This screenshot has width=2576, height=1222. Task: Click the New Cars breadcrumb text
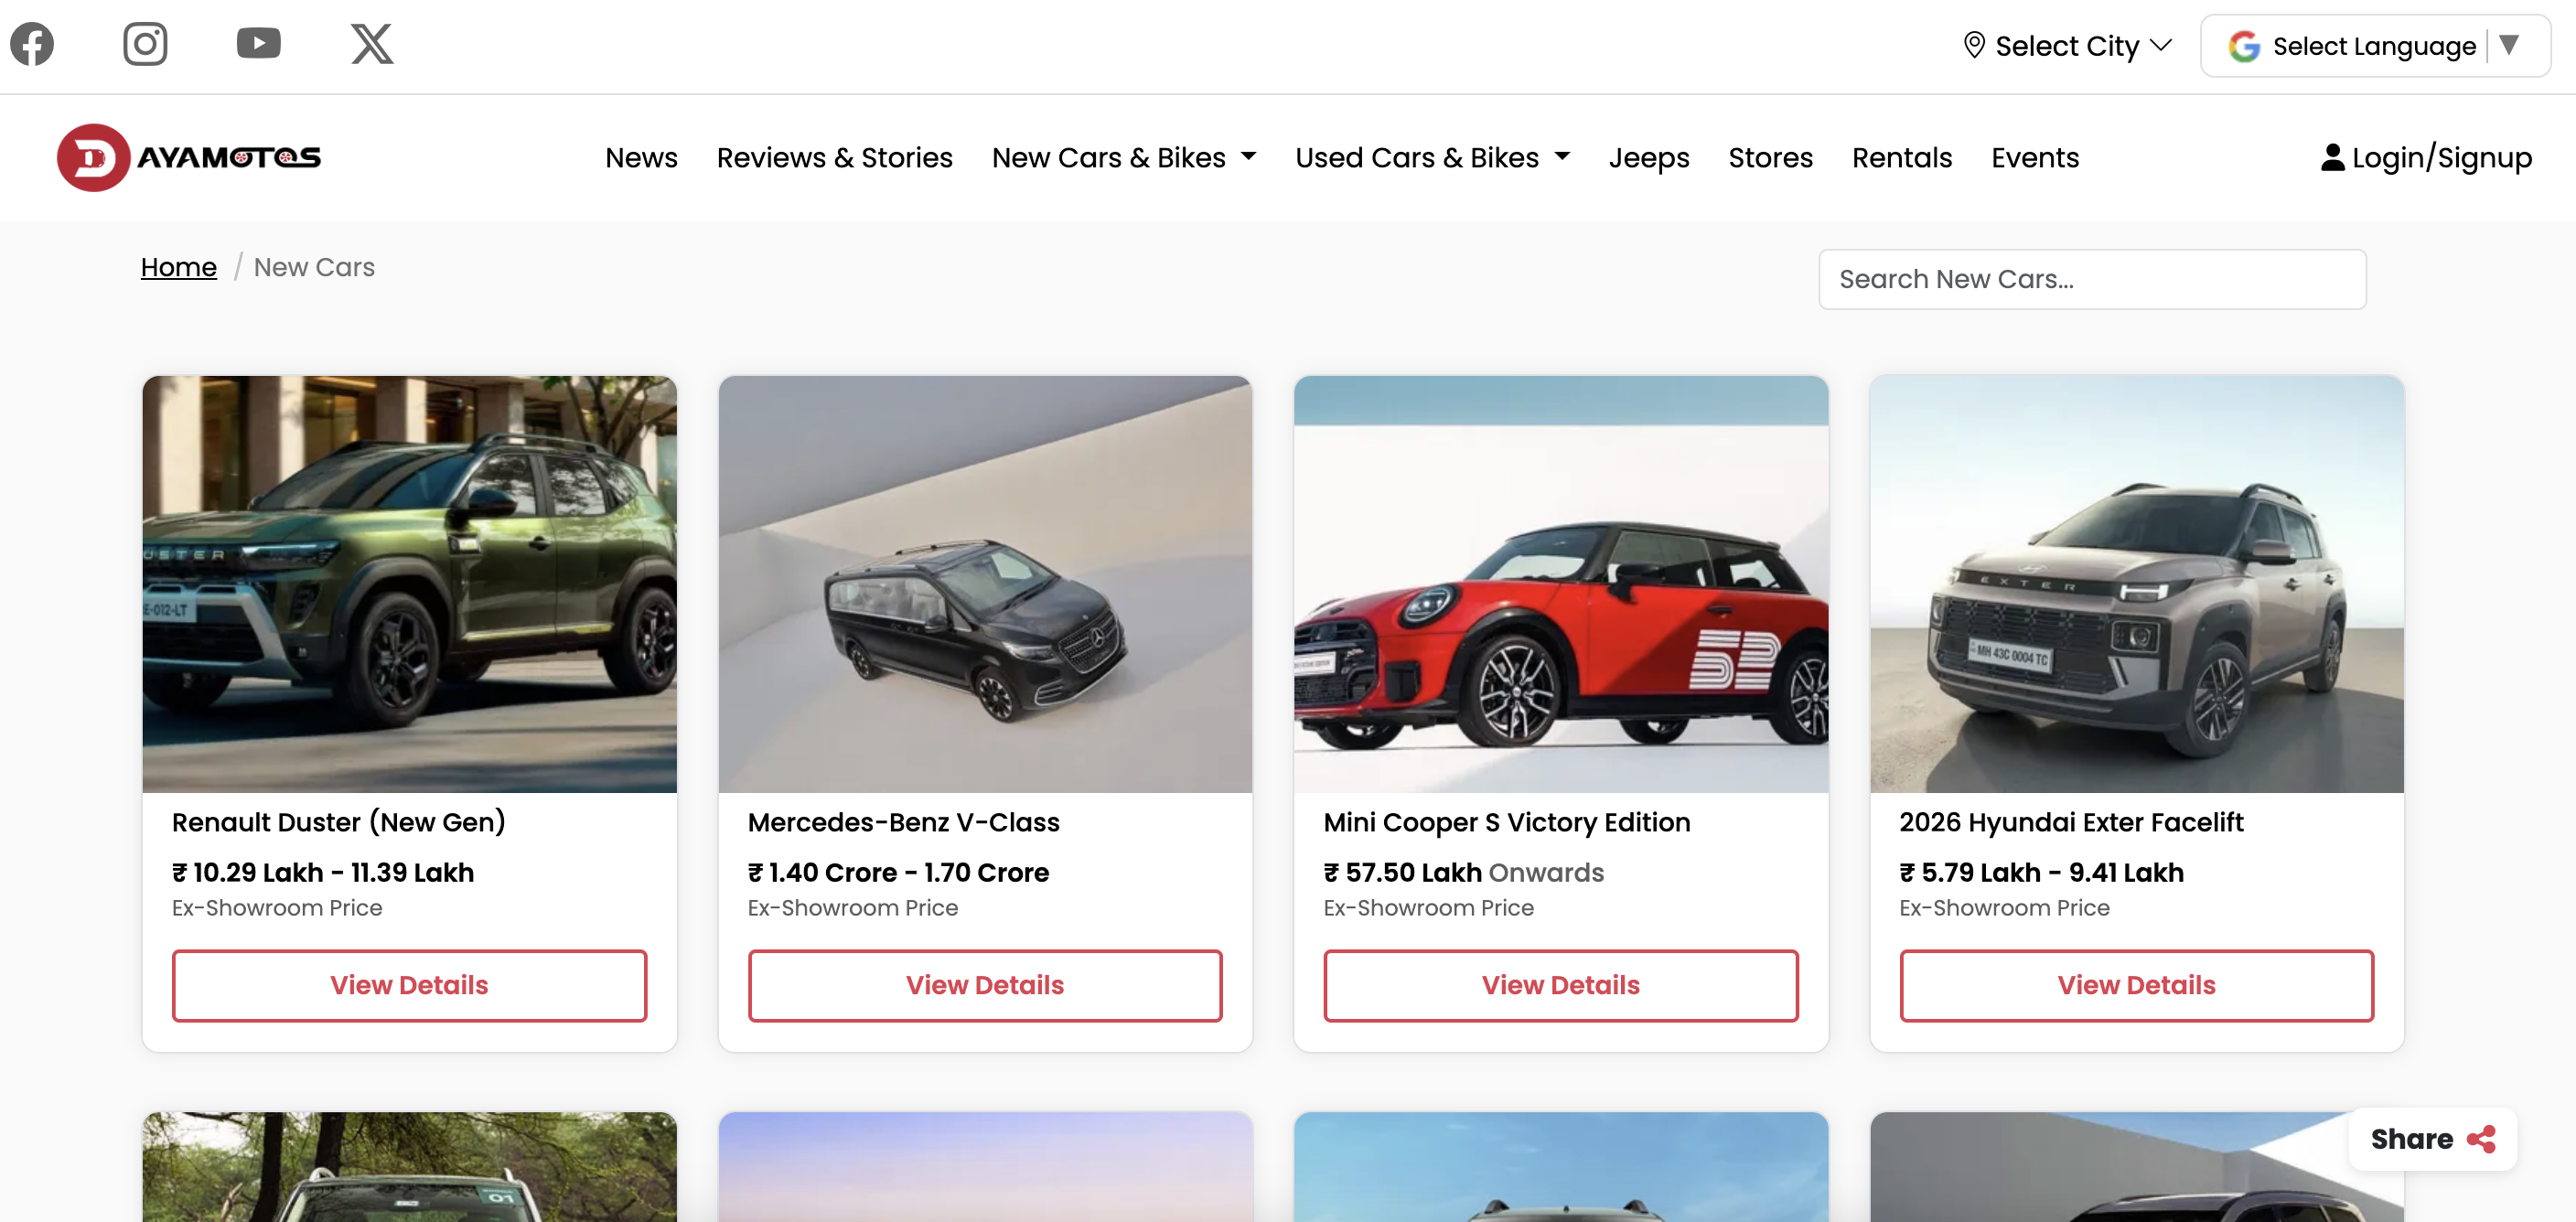[314, 267]
